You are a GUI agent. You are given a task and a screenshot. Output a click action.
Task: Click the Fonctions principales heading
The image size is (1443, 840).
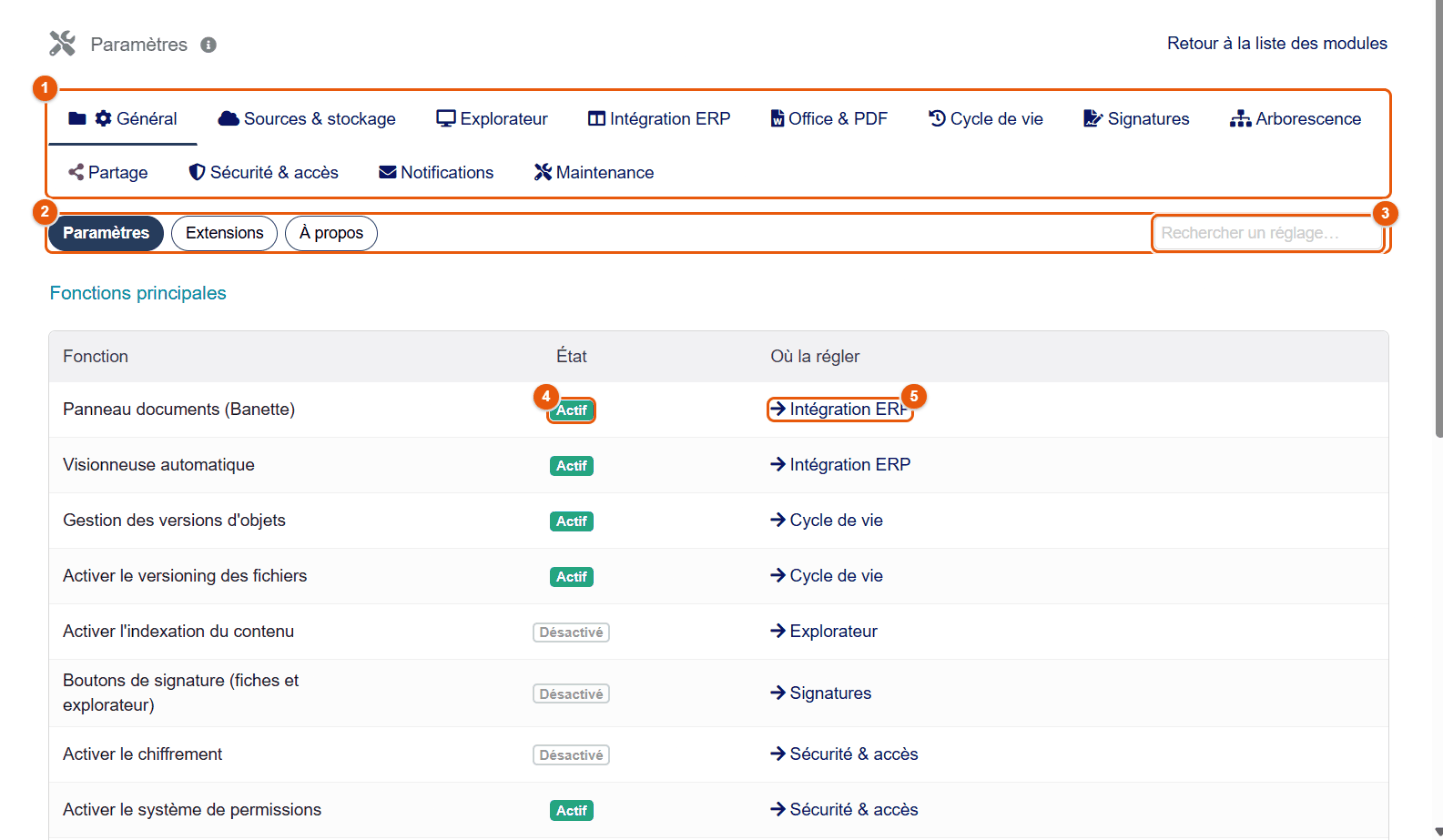138,293
